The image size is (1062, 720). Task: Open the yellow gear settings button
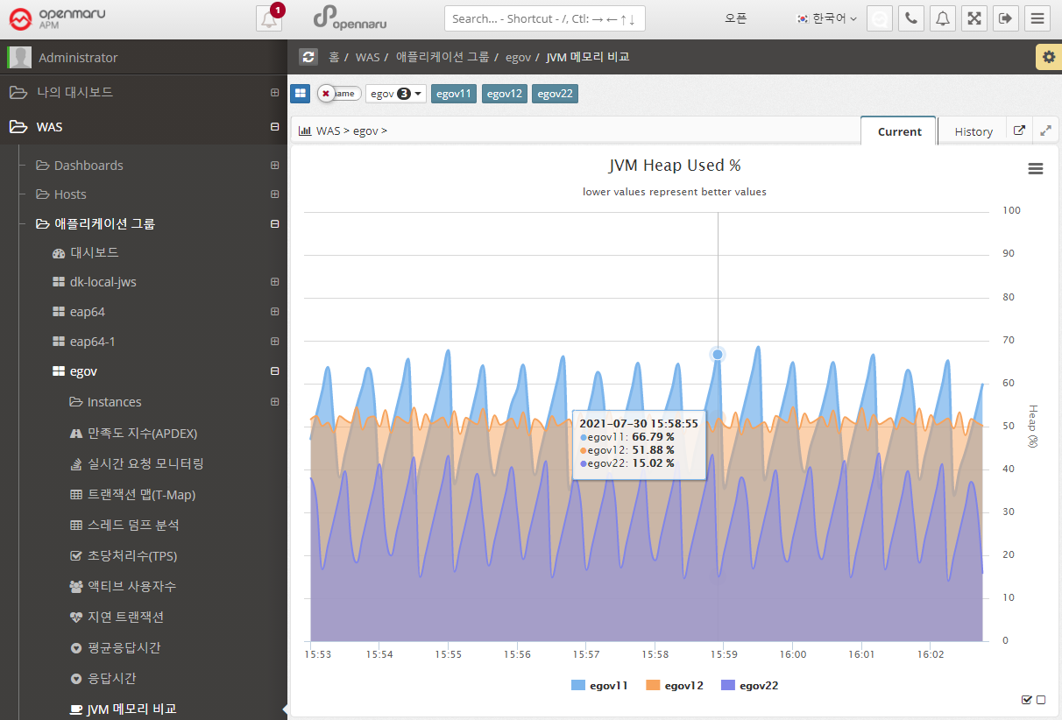(x=1048, y=57)
